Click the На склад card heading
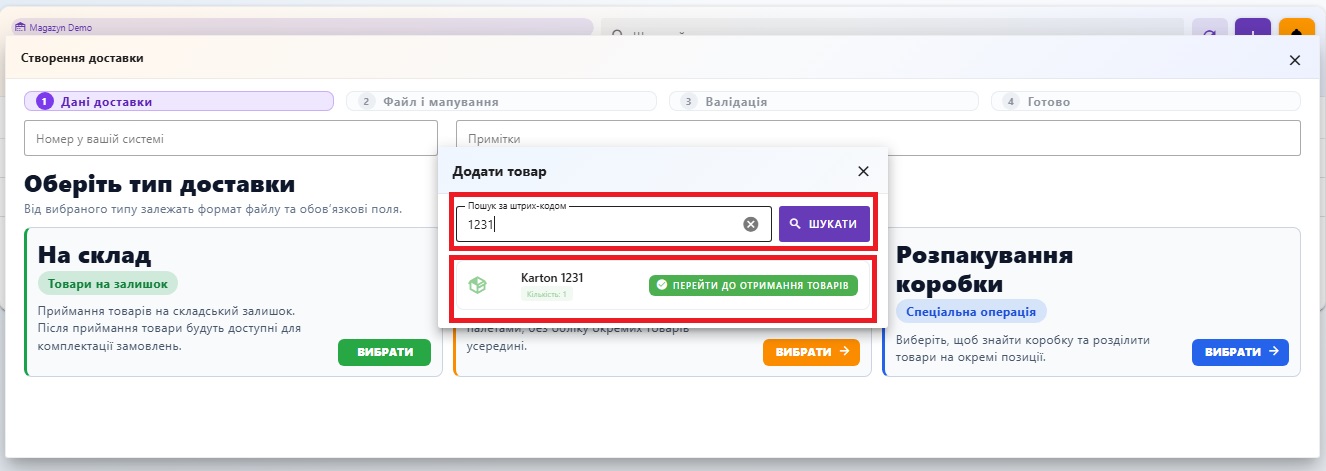The height and width of the screenshot is (471, 1326). coord(95,253)
